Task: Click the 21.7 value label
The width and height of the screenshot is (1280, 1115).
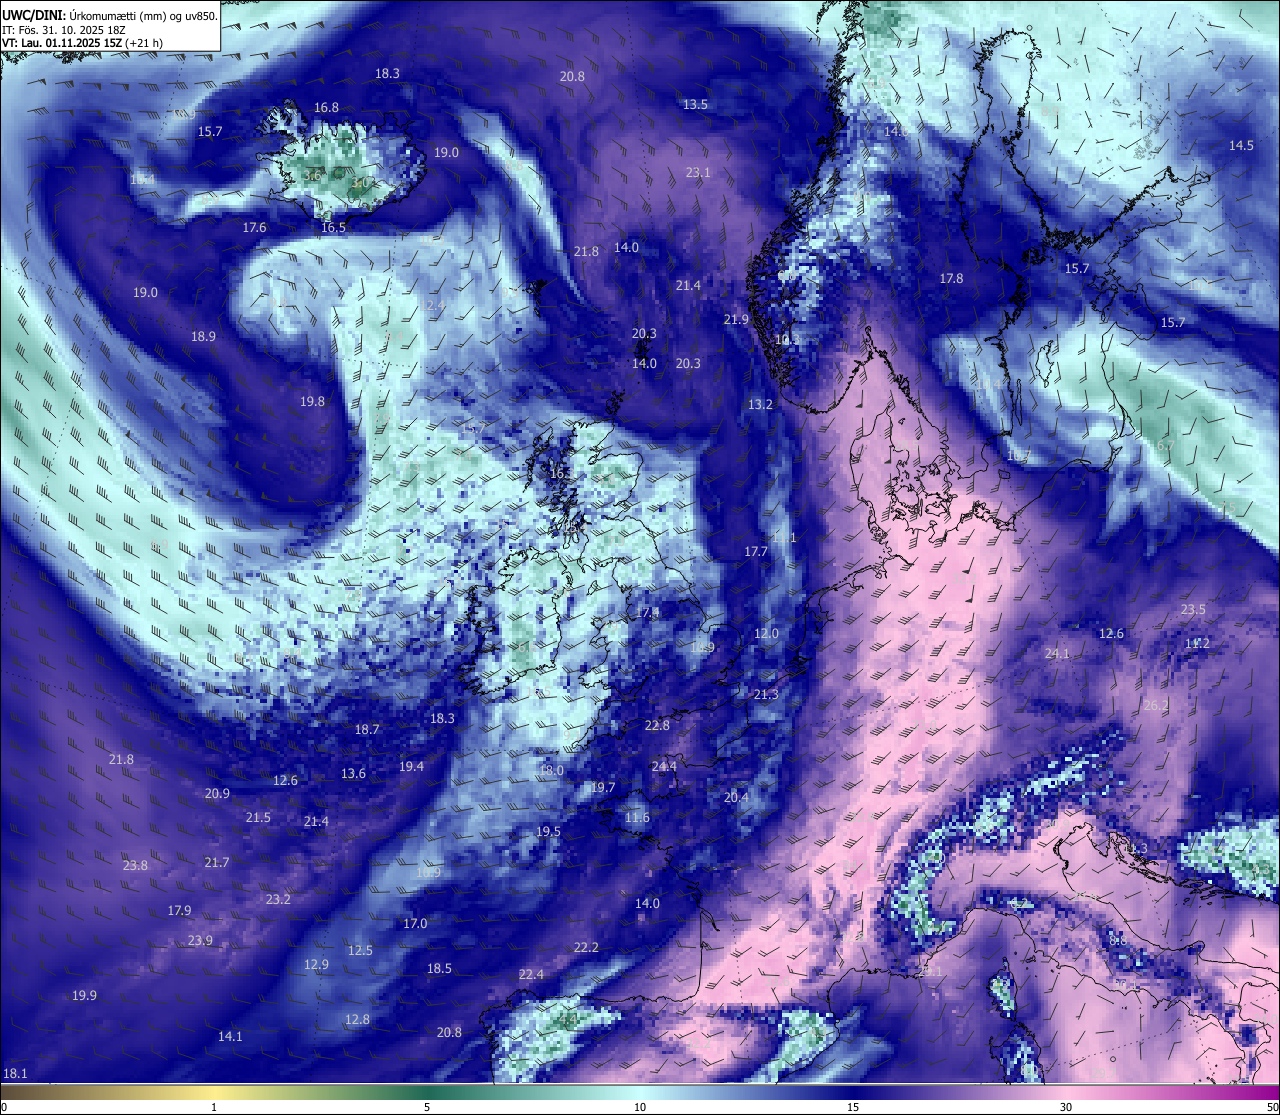Action: [216, 862]
